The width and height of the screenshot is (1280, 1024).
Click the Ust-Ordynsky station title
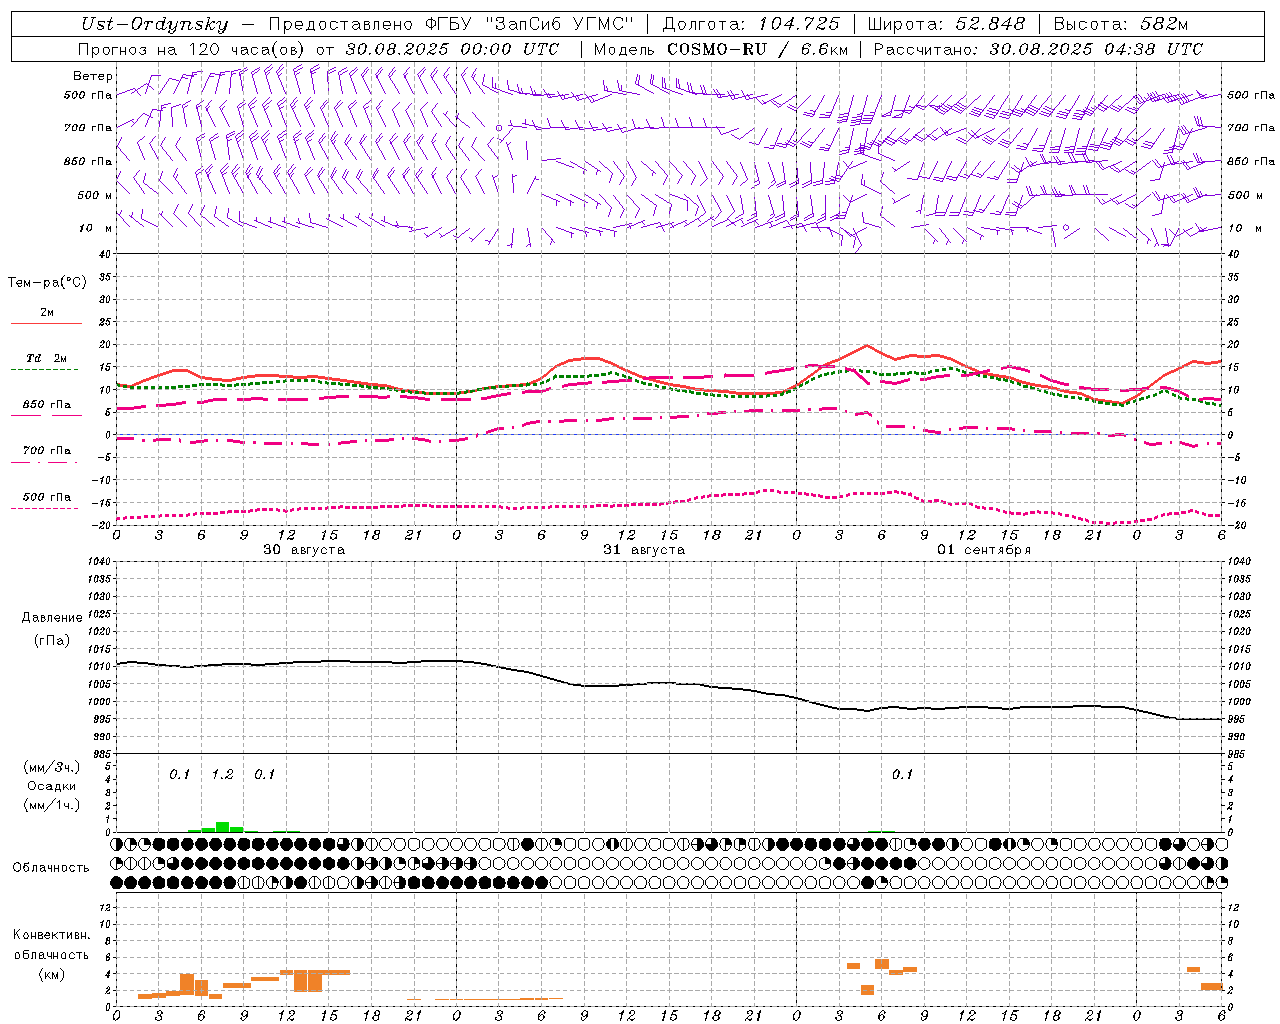[x=154, y=24]
